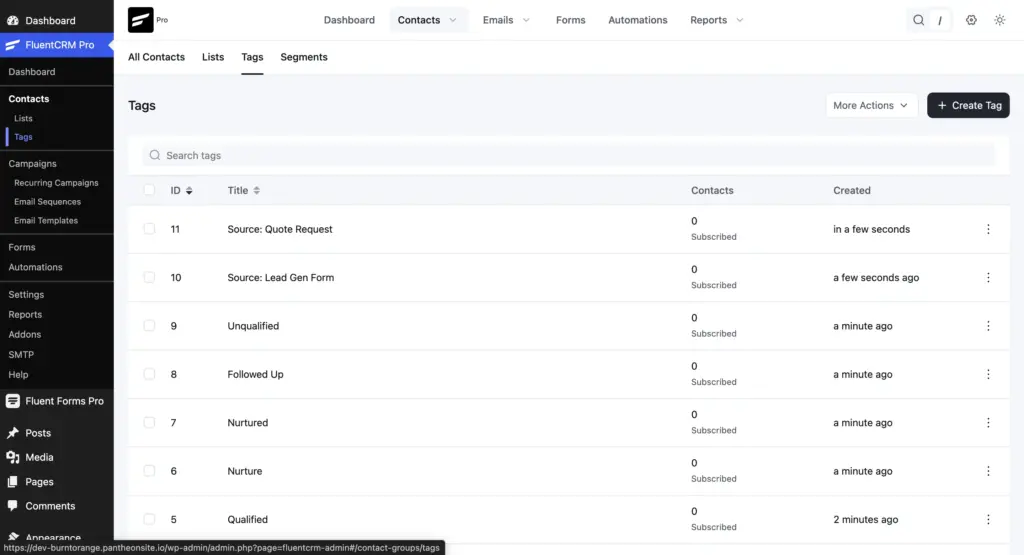Switch to the All Contacts tab

point(156,57)
